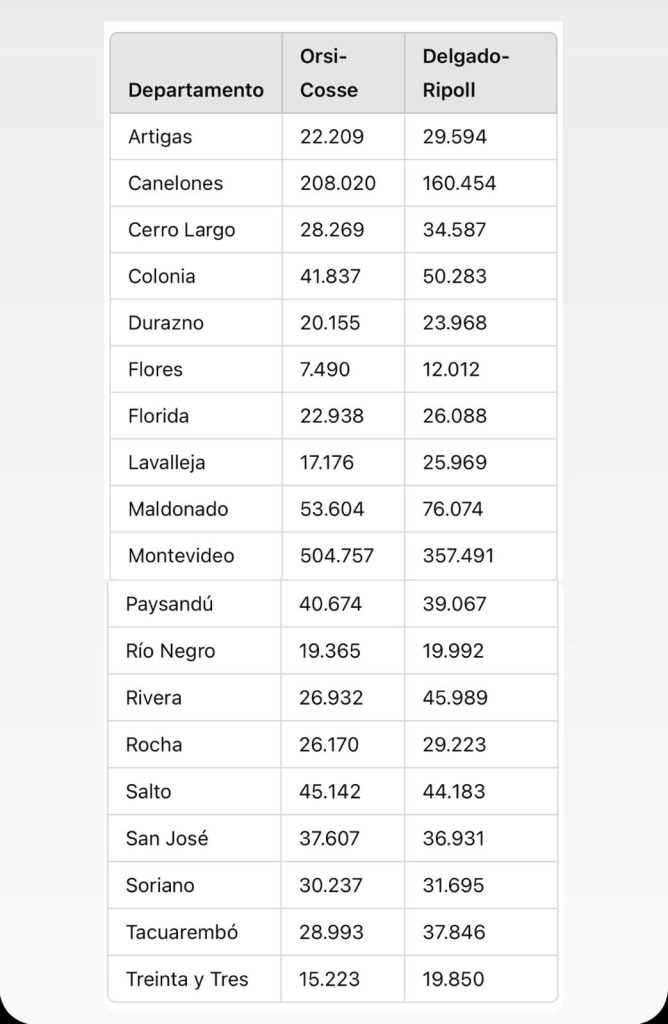Click the 39.067 value for Paysandú
Viewport: 668px width, 1024px height.
coord(454,604)
